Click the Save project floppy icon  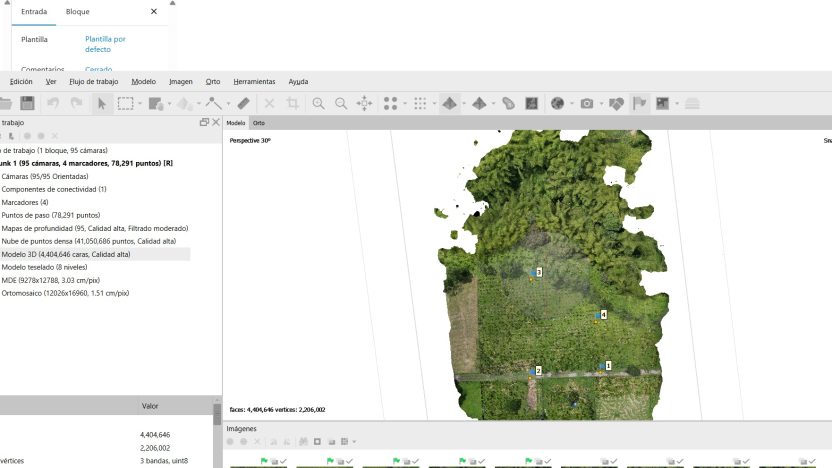click(27, 103)
